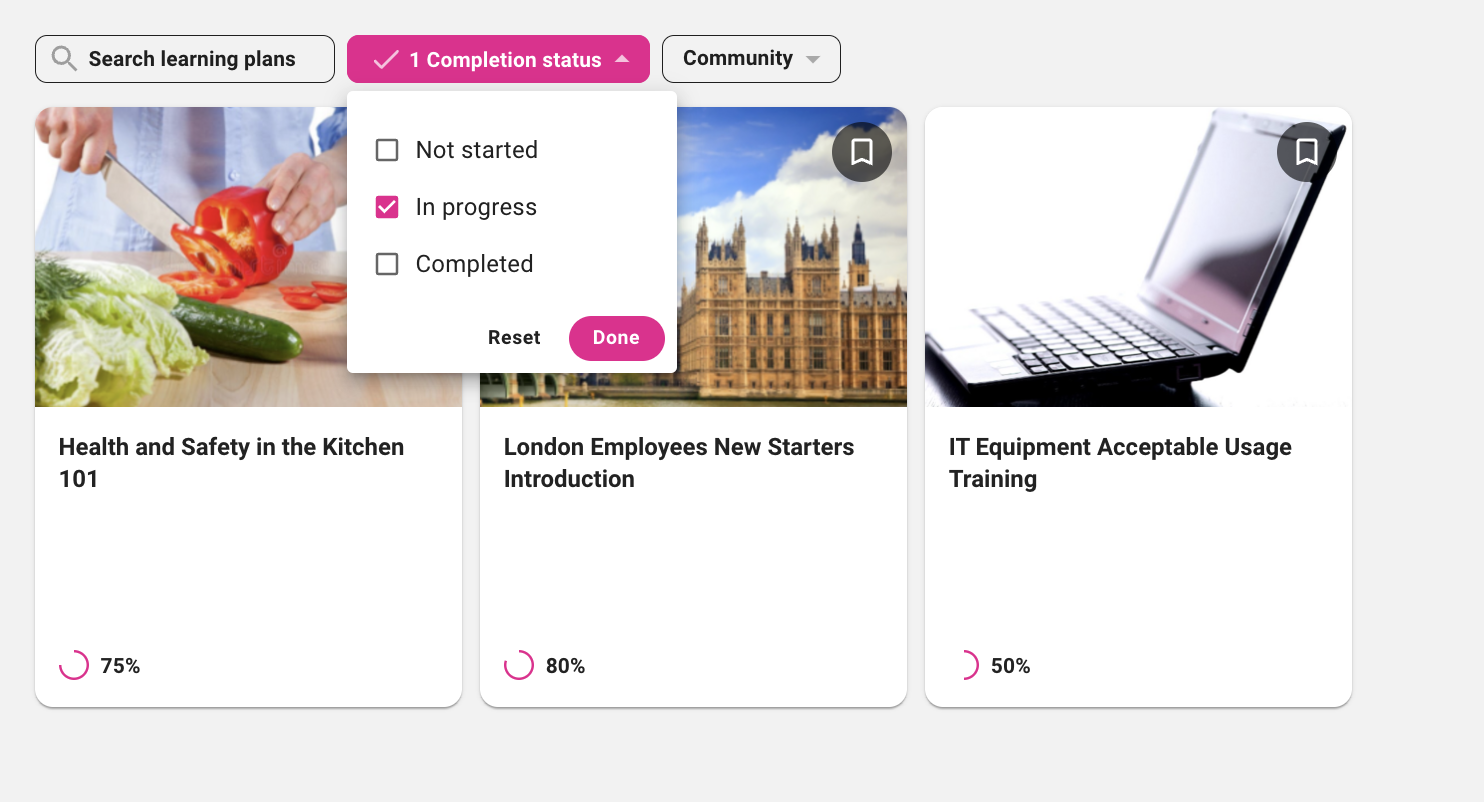Select the Completed option label
Screen dimensions: 1484x802
(474, 264)
